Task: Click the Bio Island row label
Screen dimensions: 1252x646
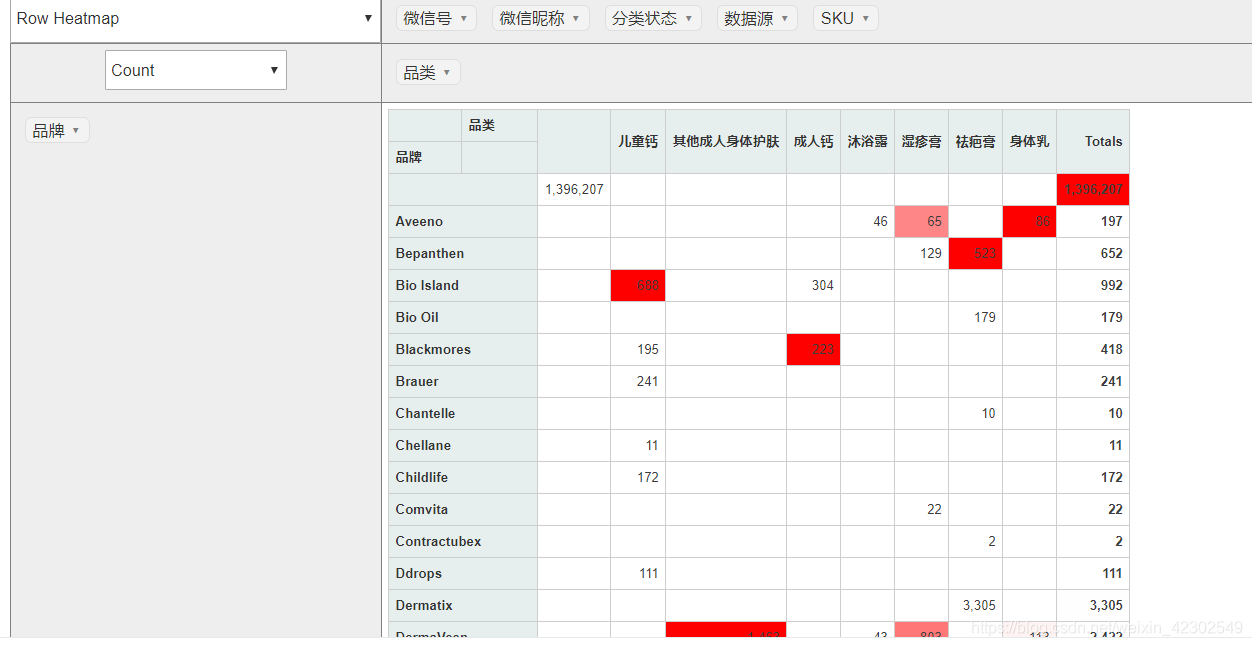Action: tap(426, 285)
